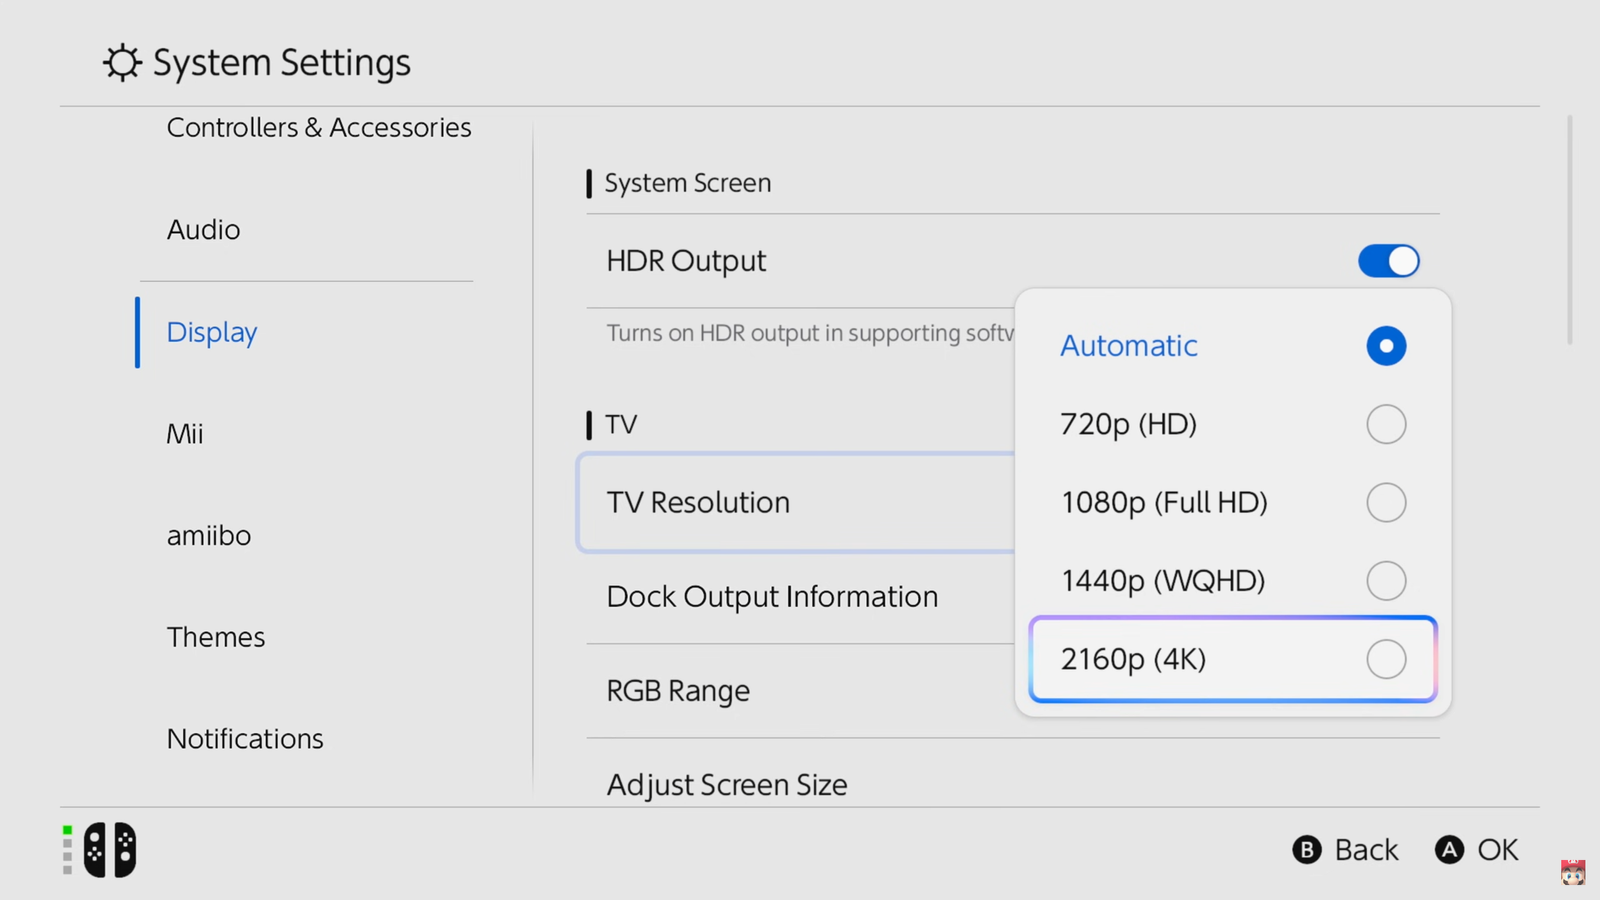Select the Automatic resolution radio button
The image size is (1600, 900).
[x=1386, y=346]
